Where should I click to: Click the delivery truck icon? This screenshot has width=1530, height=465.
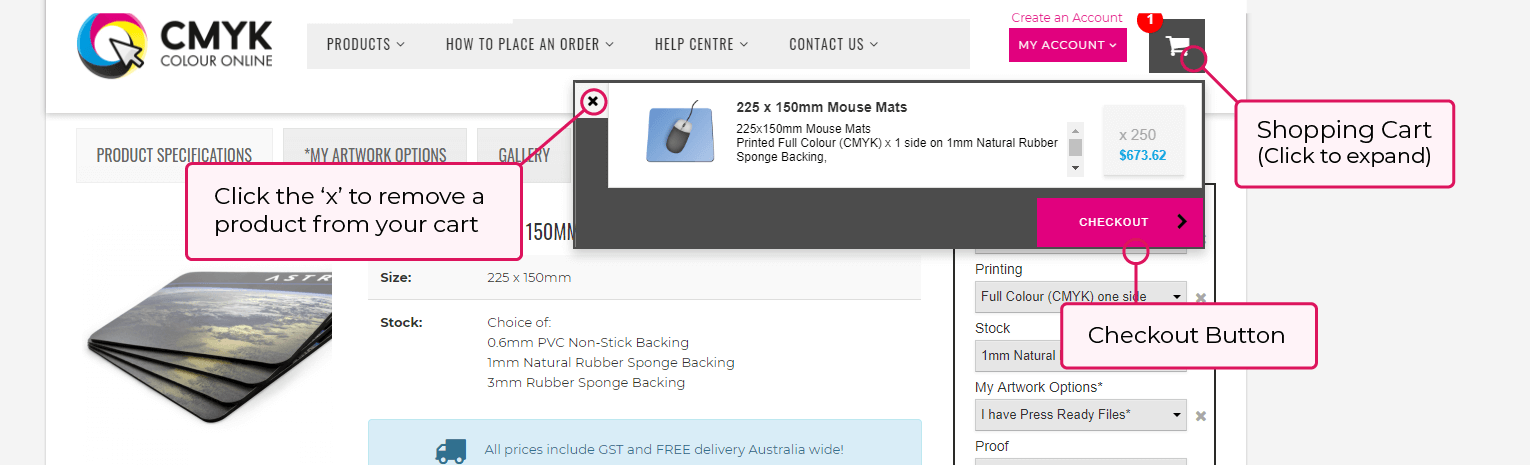tap(451, 450)
